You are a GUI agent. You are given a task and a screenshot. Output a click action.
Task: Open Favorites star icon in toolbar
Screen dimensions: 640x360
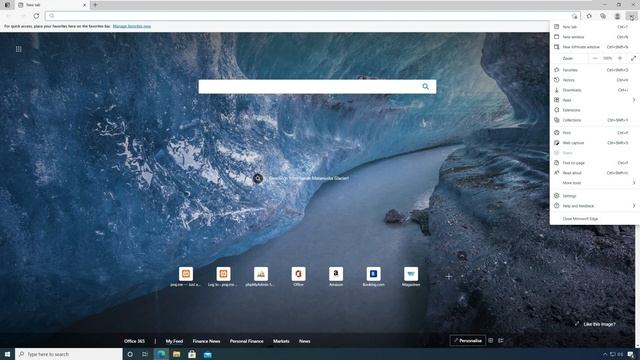point(589,16)
